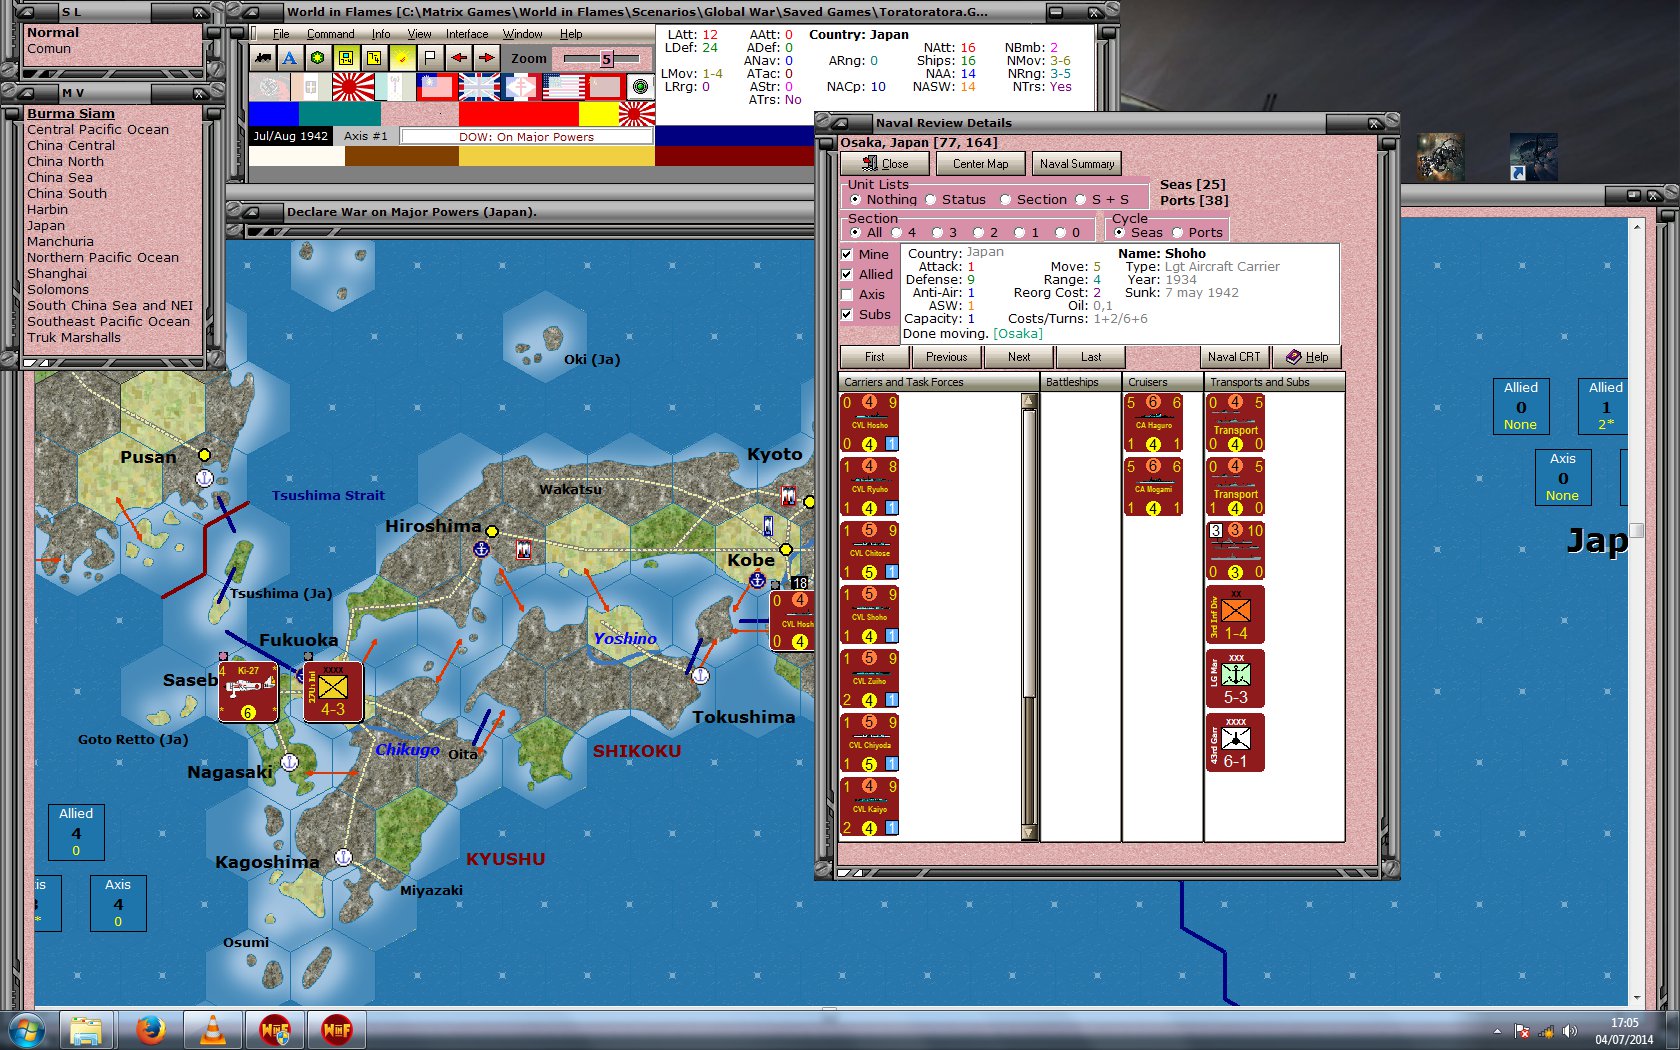Click the red right arrow toolbar icon
This screenshot has width=1680, height=1050.
[486, 58]
